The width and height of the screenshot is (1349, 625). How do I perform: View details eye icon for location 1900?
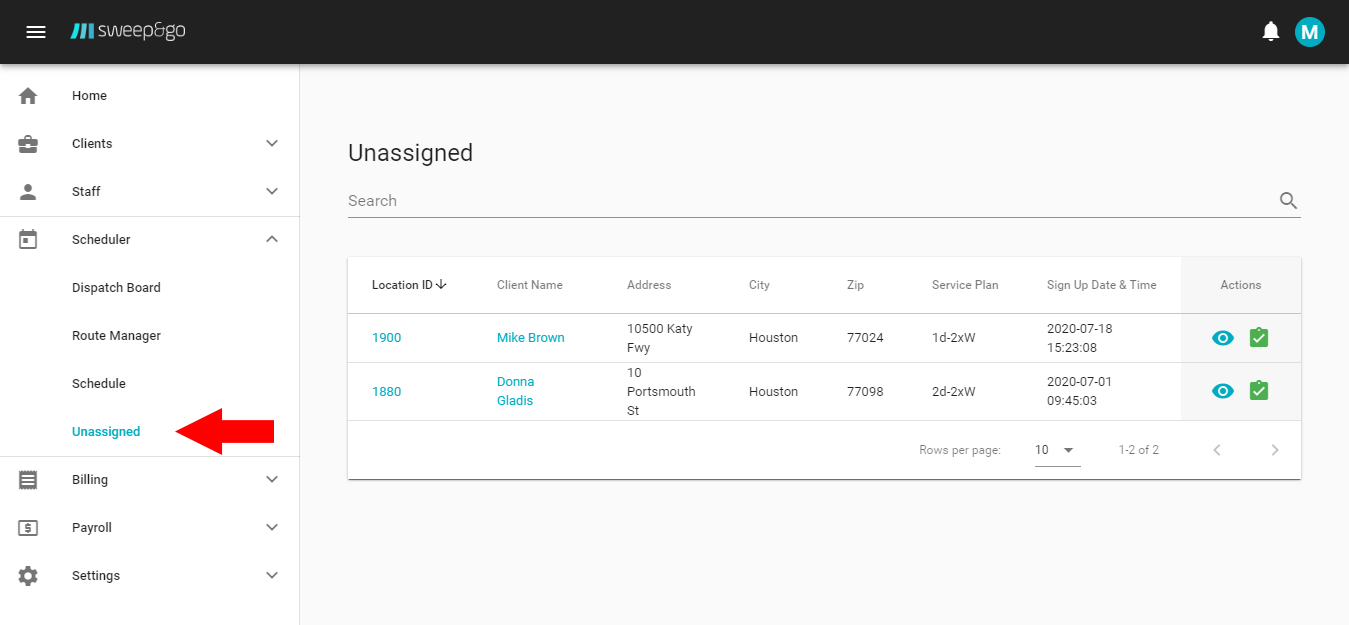[1222, 338]
